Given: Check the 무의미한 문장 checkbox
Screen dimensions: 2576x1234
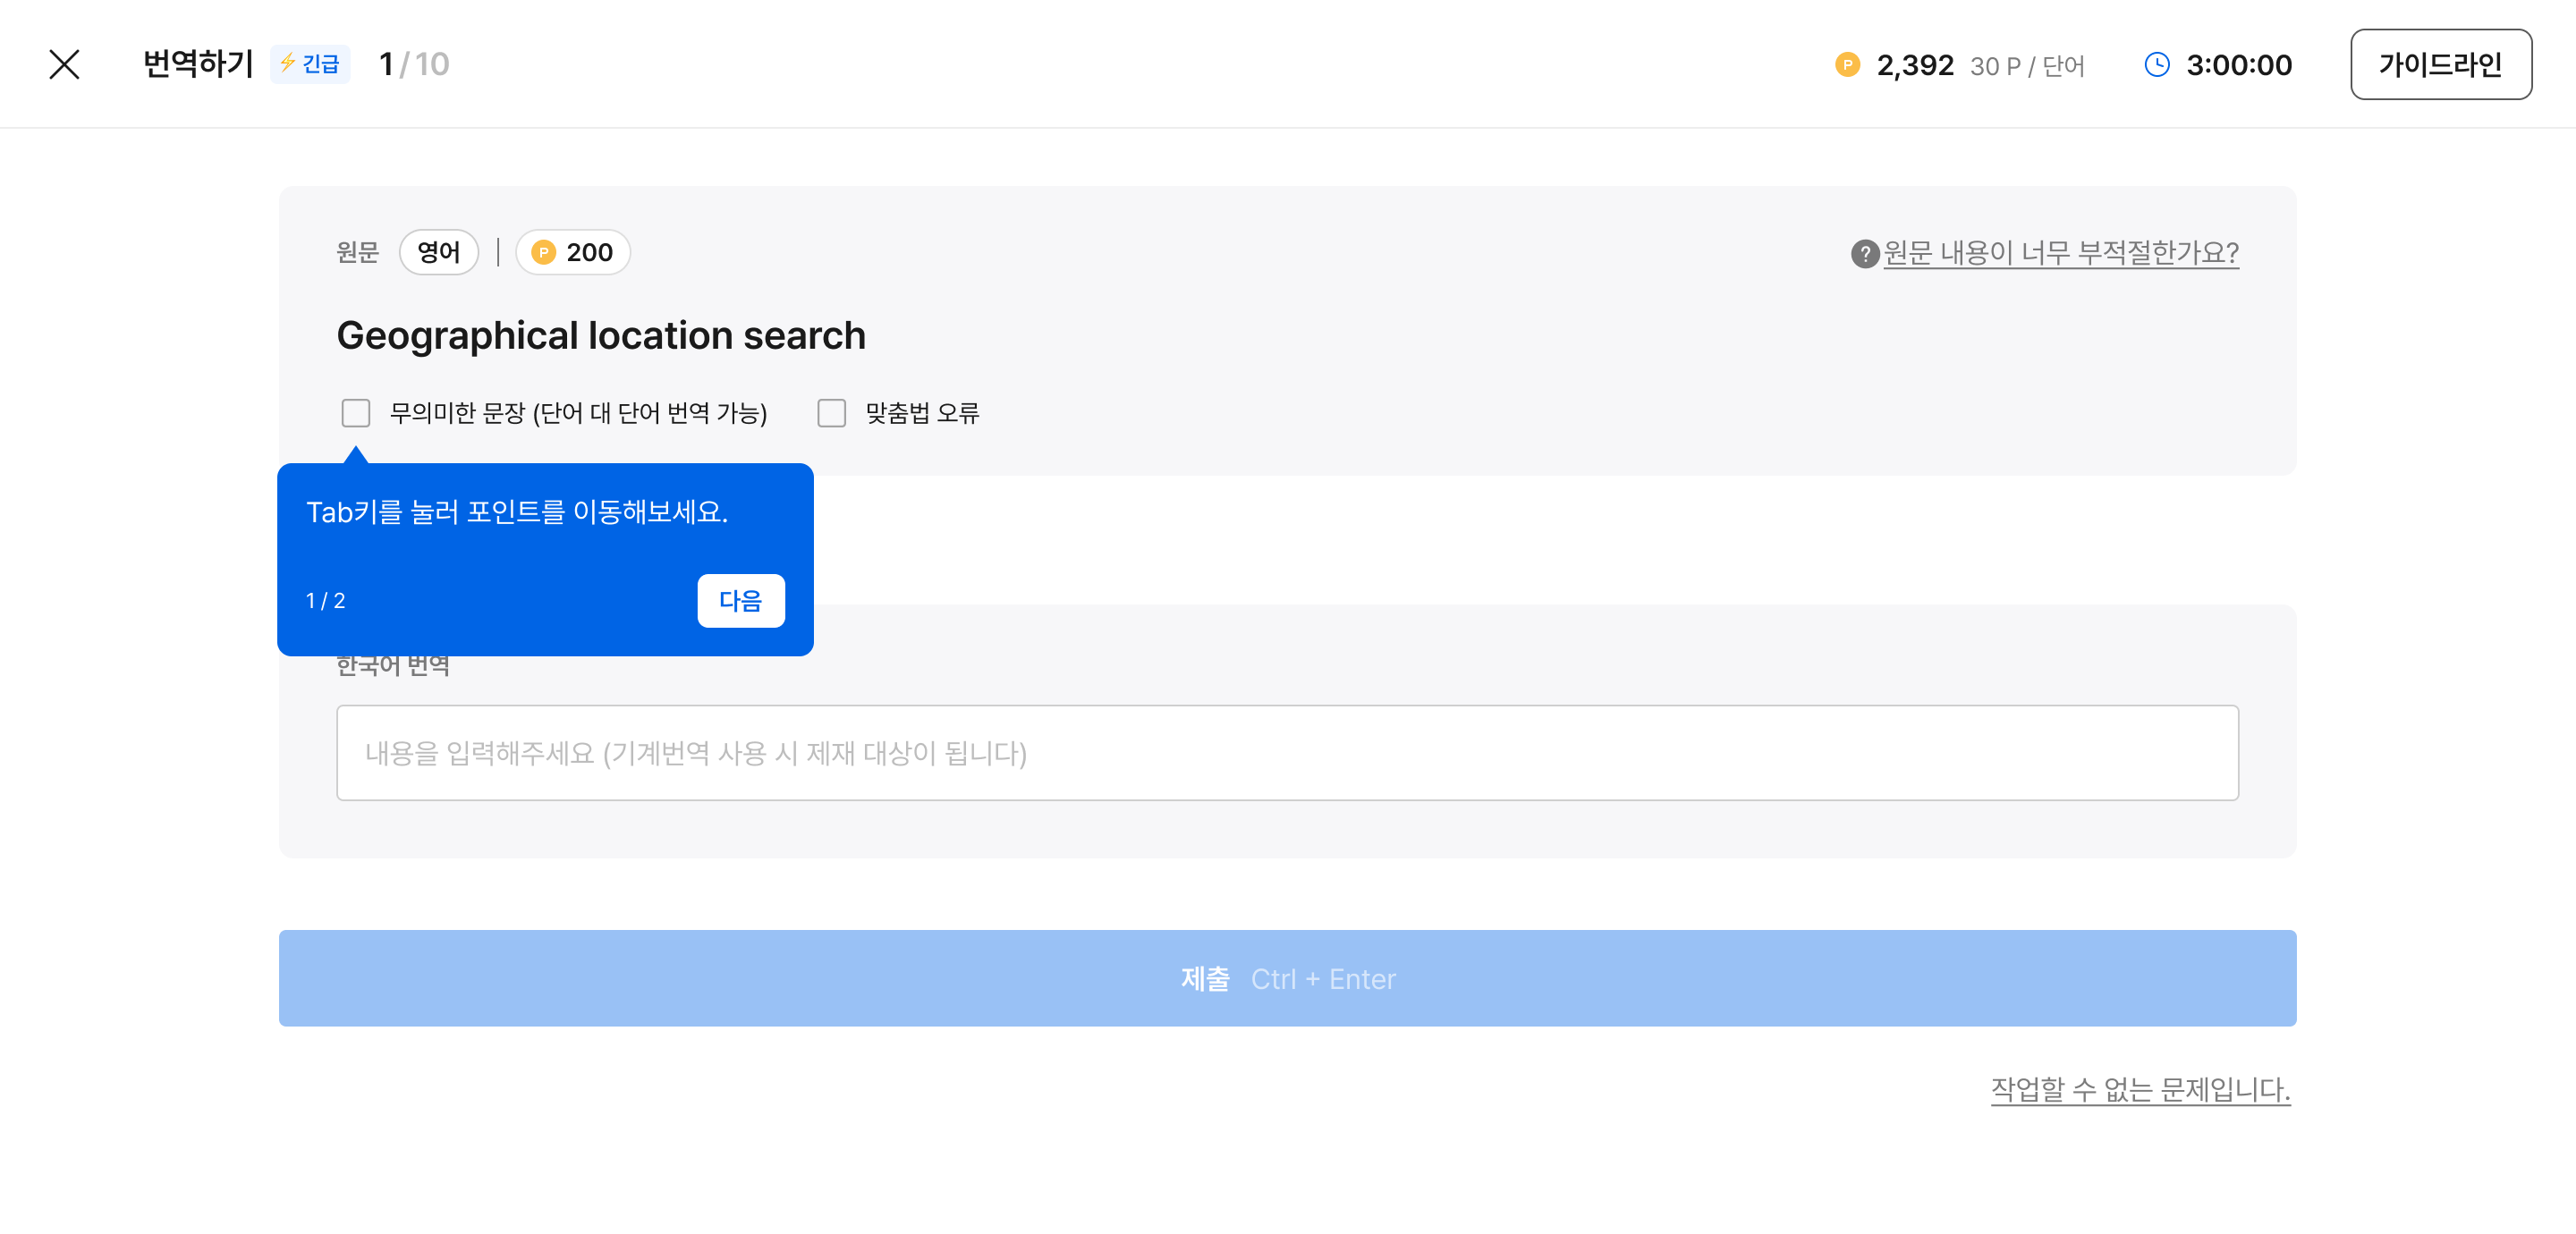Looking at the screenshot, I should (x=356, y=413).
